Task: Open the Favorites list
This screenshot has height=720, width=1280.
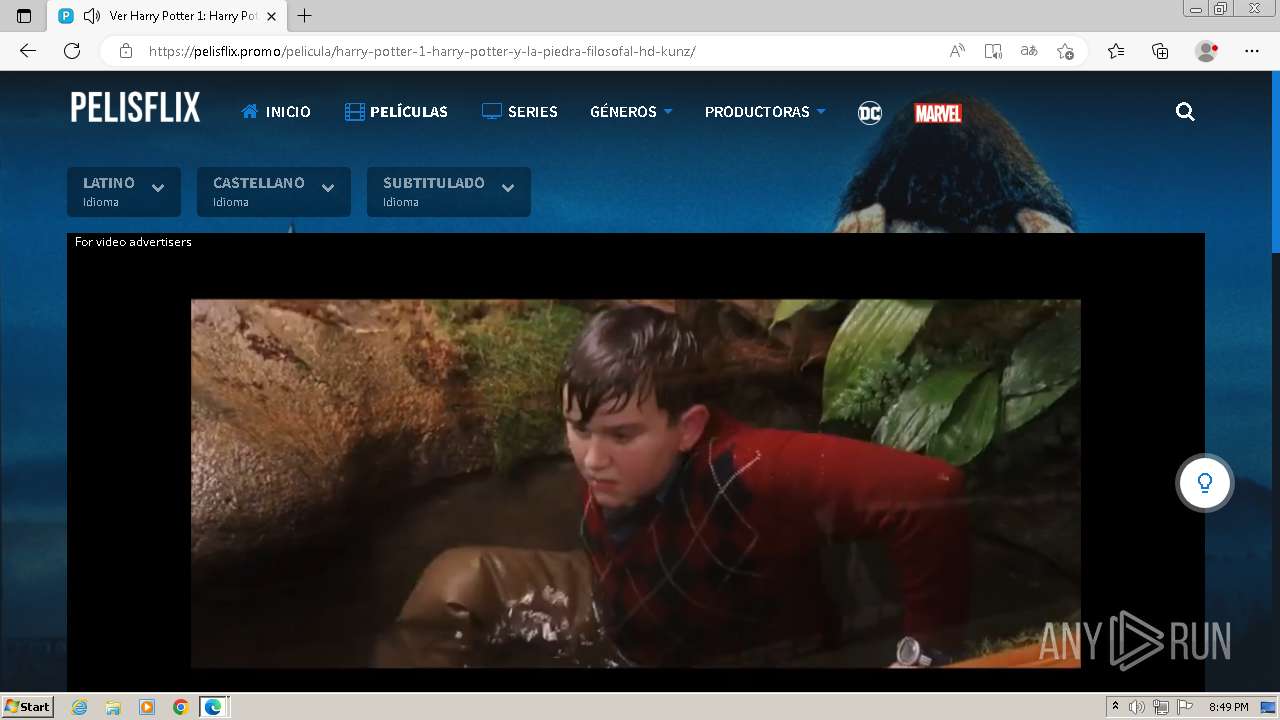Action: tap(1116, 51)
